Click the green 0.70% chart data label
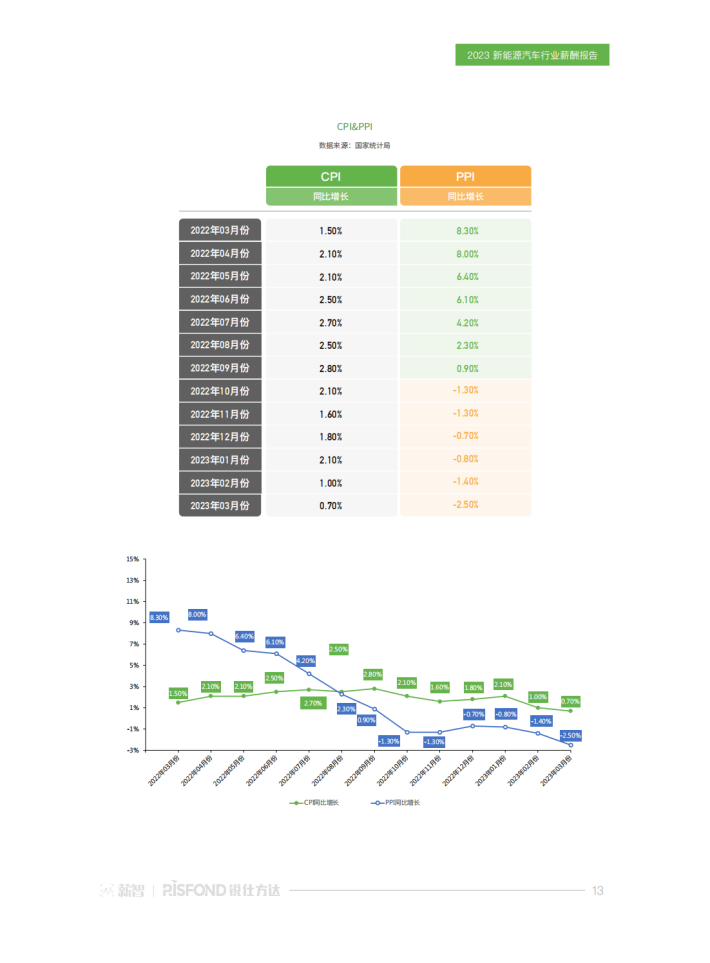710x963 pixels. point(571,701)
